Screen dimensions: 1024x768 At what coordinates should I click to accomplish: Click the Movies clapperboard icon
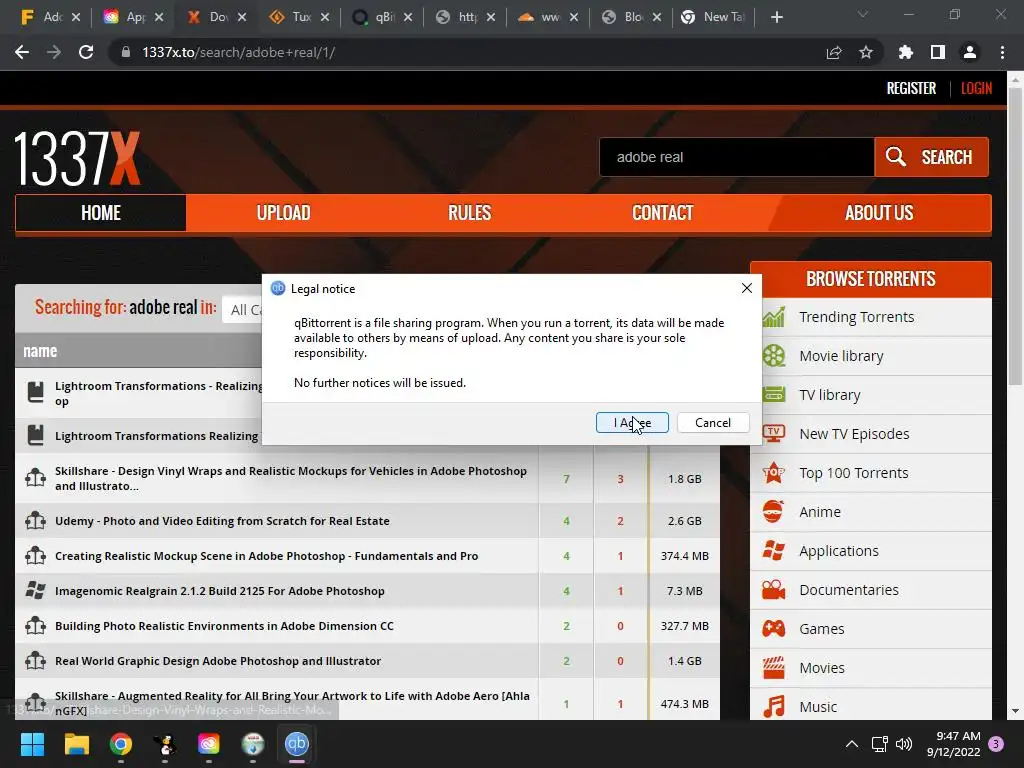coord(774,668)
